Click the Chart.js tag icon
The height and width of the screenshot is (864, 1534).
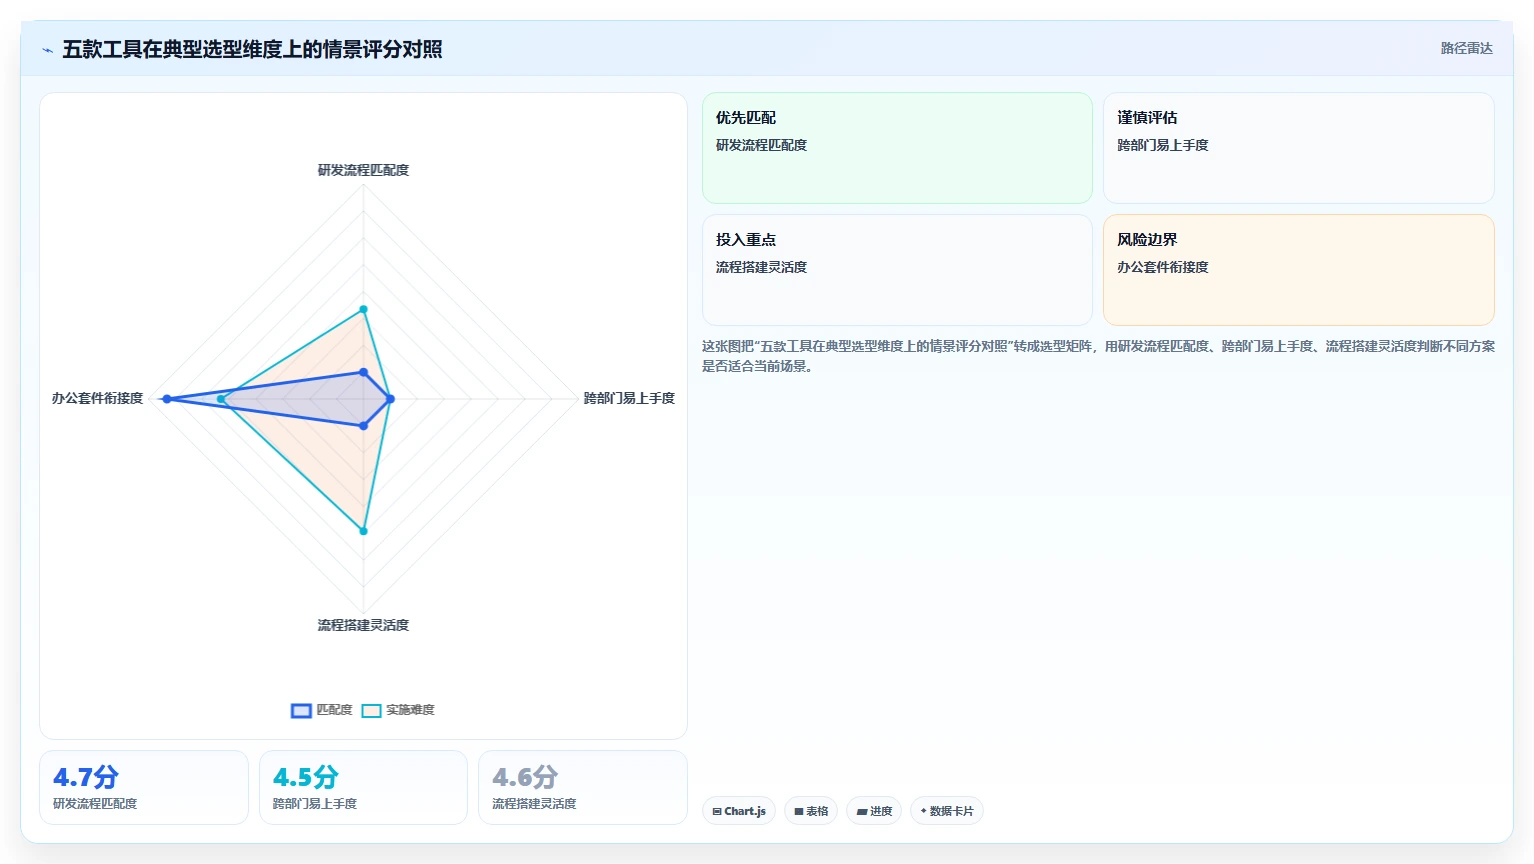pyautogui.click(x=717, y=811)
